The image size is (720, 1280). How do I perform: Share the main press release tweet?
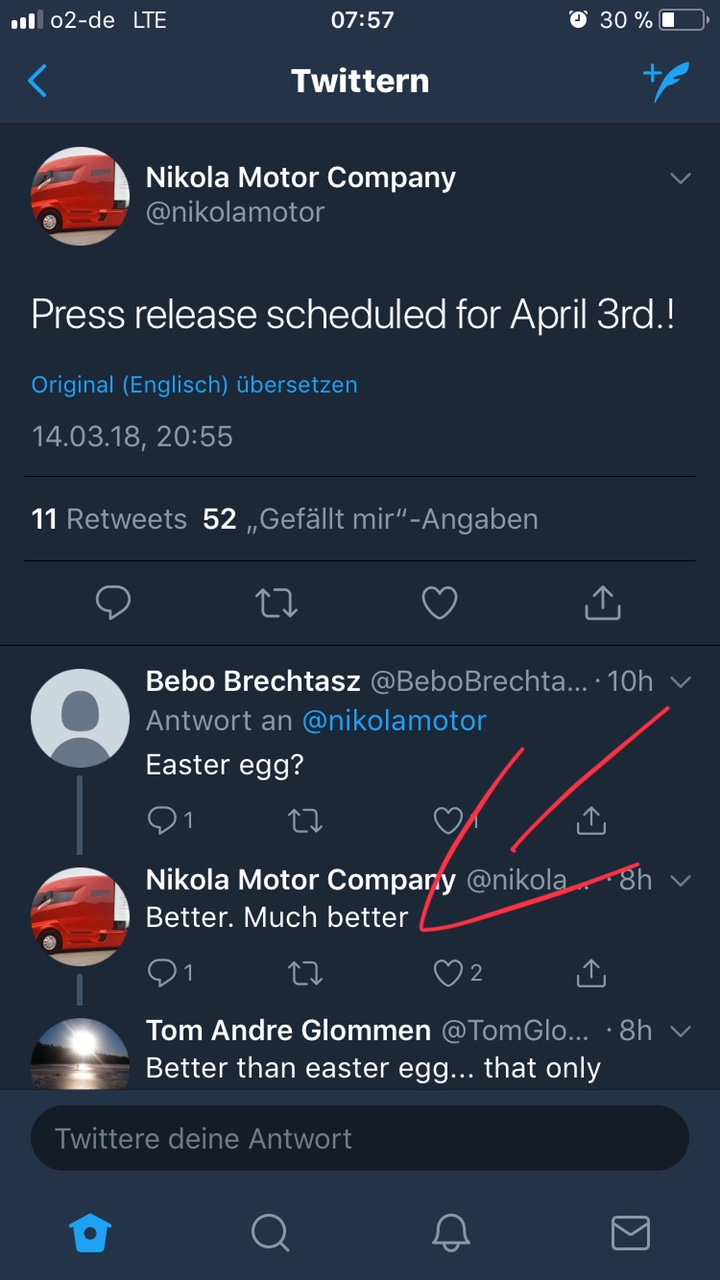click(x=602, y=602)
